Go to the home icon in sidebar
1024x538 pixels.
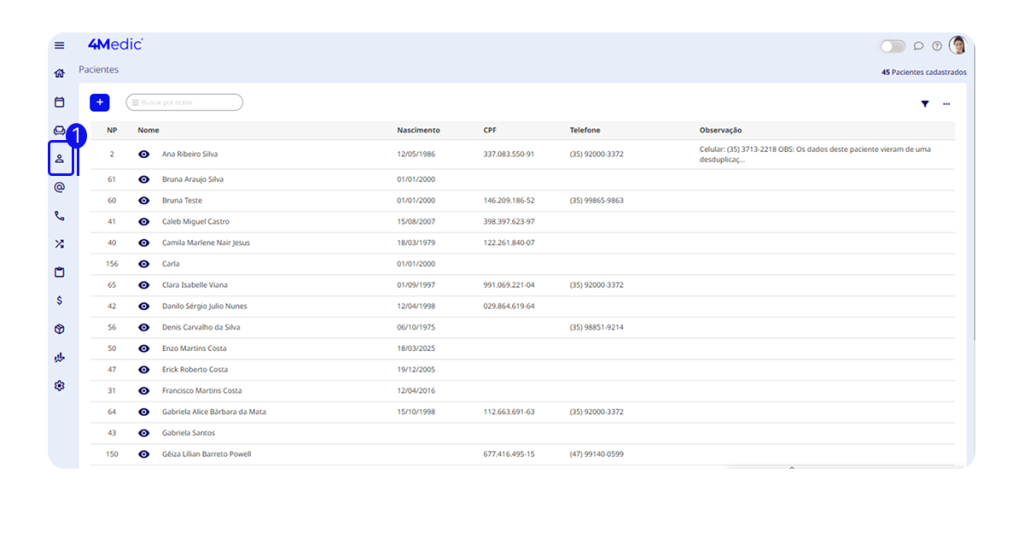pos(59,73)
